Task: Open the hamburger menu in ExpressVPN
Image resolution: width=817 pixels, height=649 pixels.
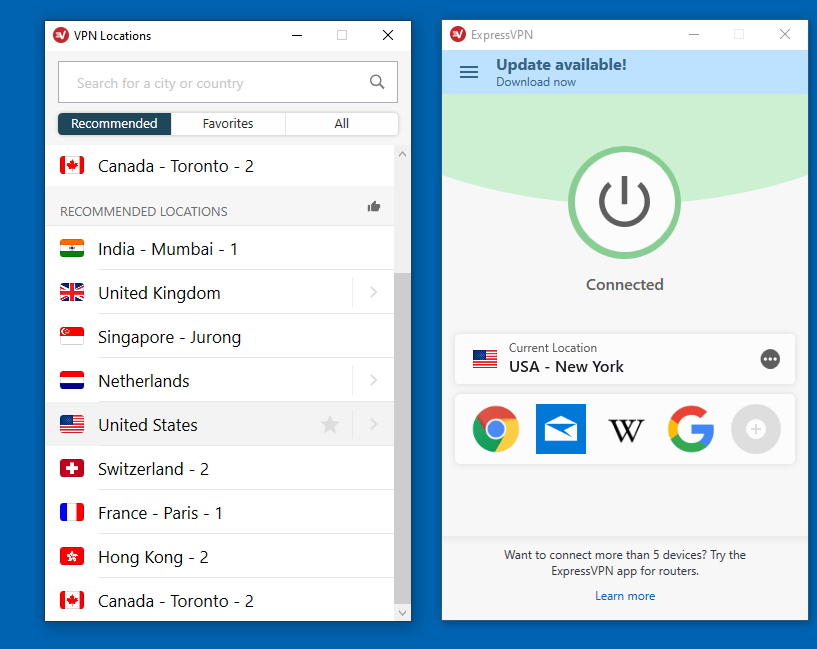Action: point(469,72)
